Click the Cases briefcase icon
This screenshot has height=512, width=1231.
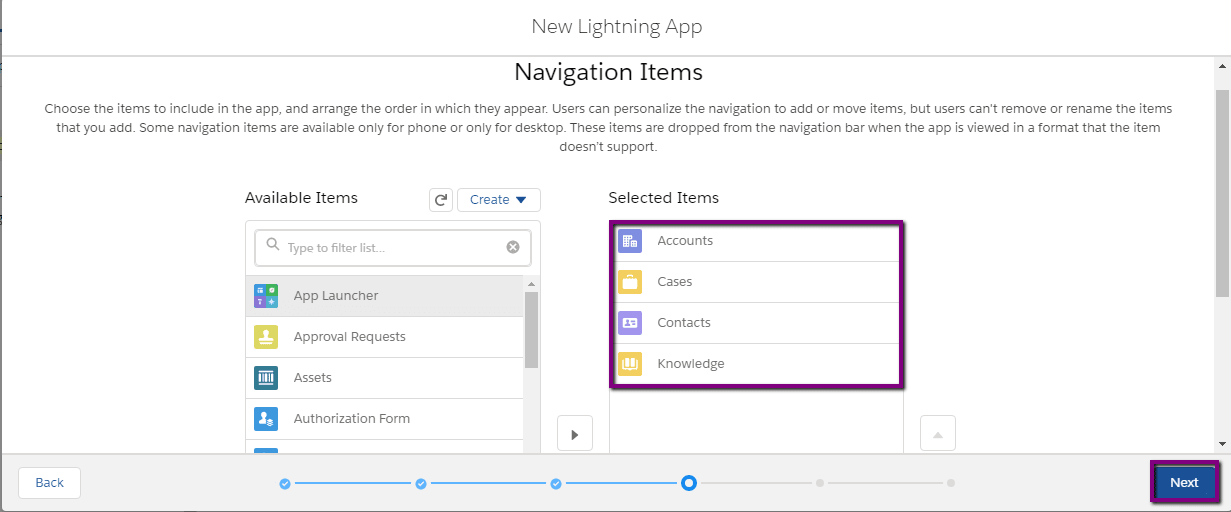click(x=630, y=282)
